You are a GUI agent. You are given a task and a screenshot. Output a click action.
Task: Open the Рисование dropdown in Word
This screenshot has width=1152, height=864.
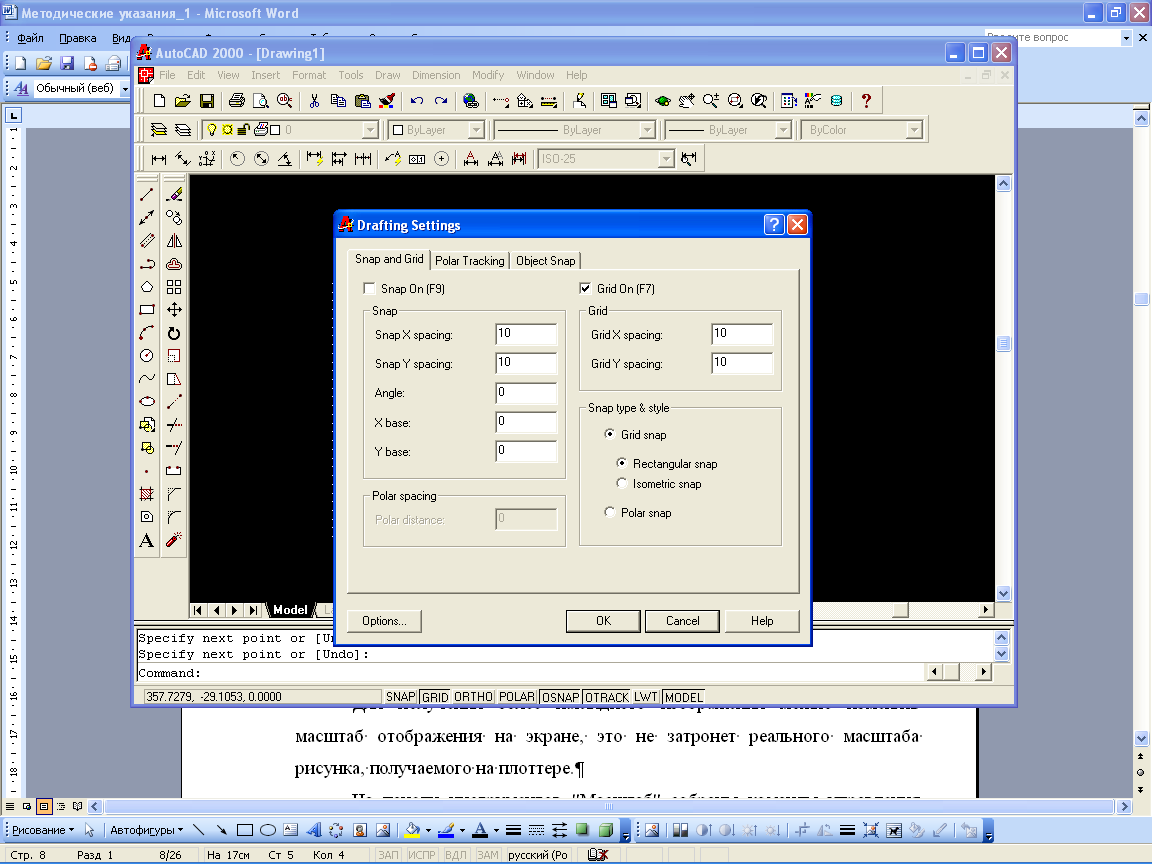point(43,830)
